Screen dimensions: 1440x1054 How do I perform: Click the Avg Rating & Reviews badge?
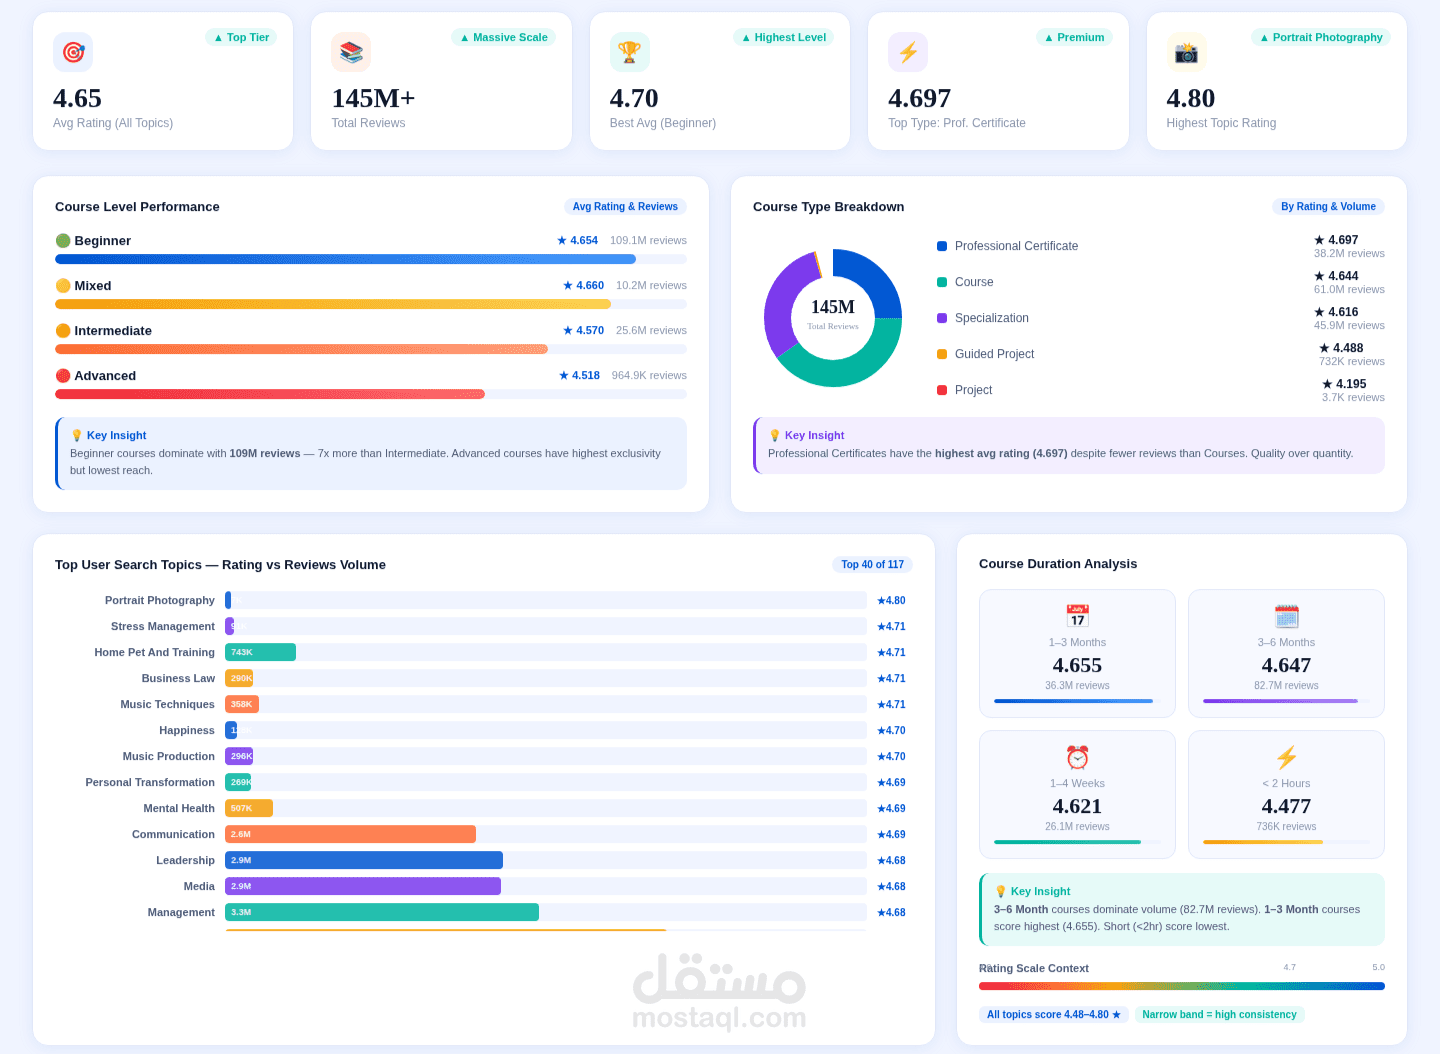click(x=625, y=207)
